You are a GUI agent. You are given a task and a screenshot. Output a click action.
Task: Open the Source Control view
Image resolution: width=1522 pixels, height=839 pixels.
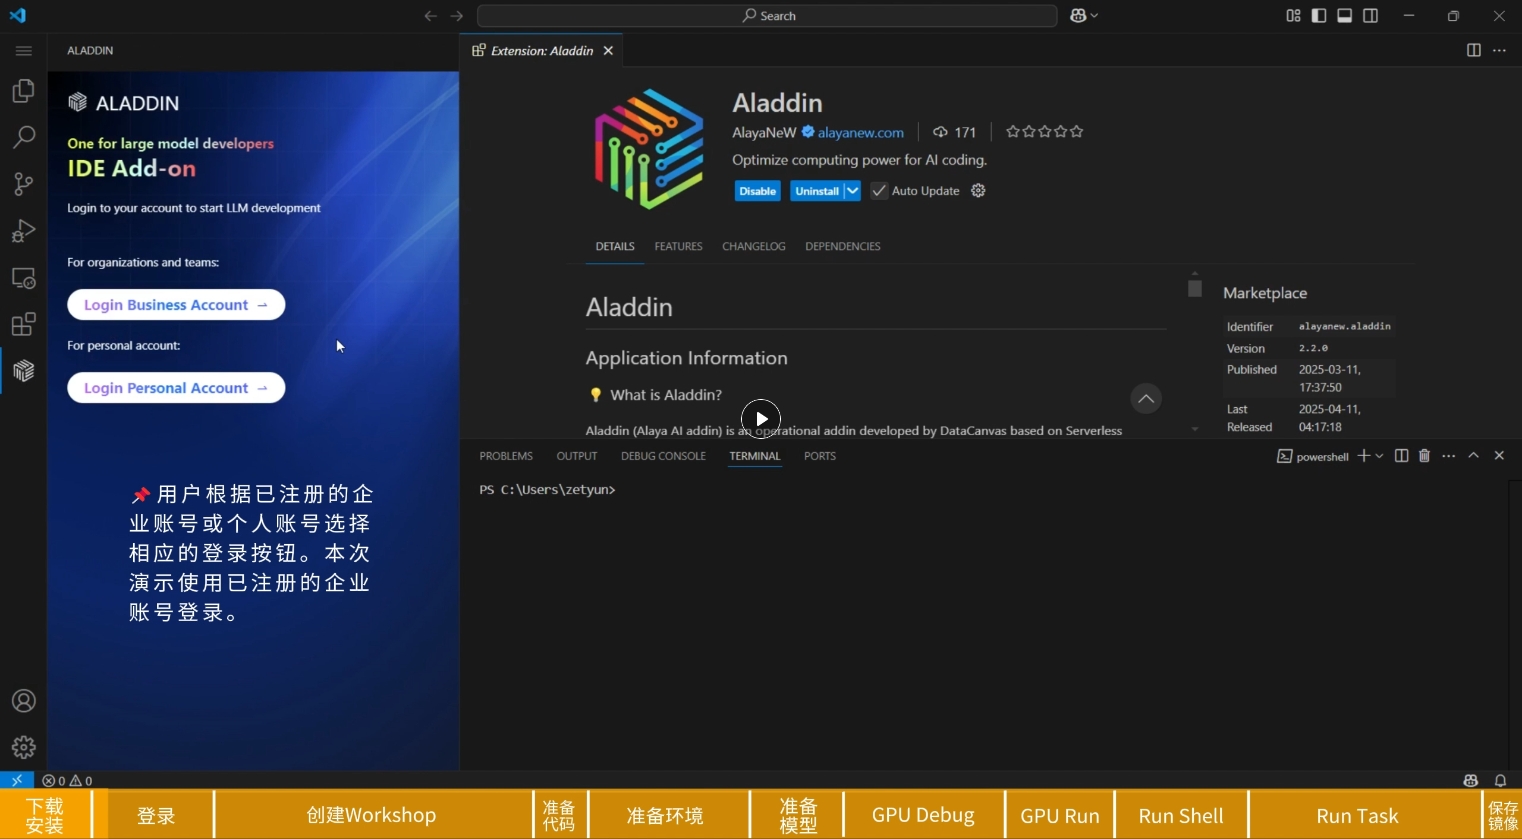(23, 184)
